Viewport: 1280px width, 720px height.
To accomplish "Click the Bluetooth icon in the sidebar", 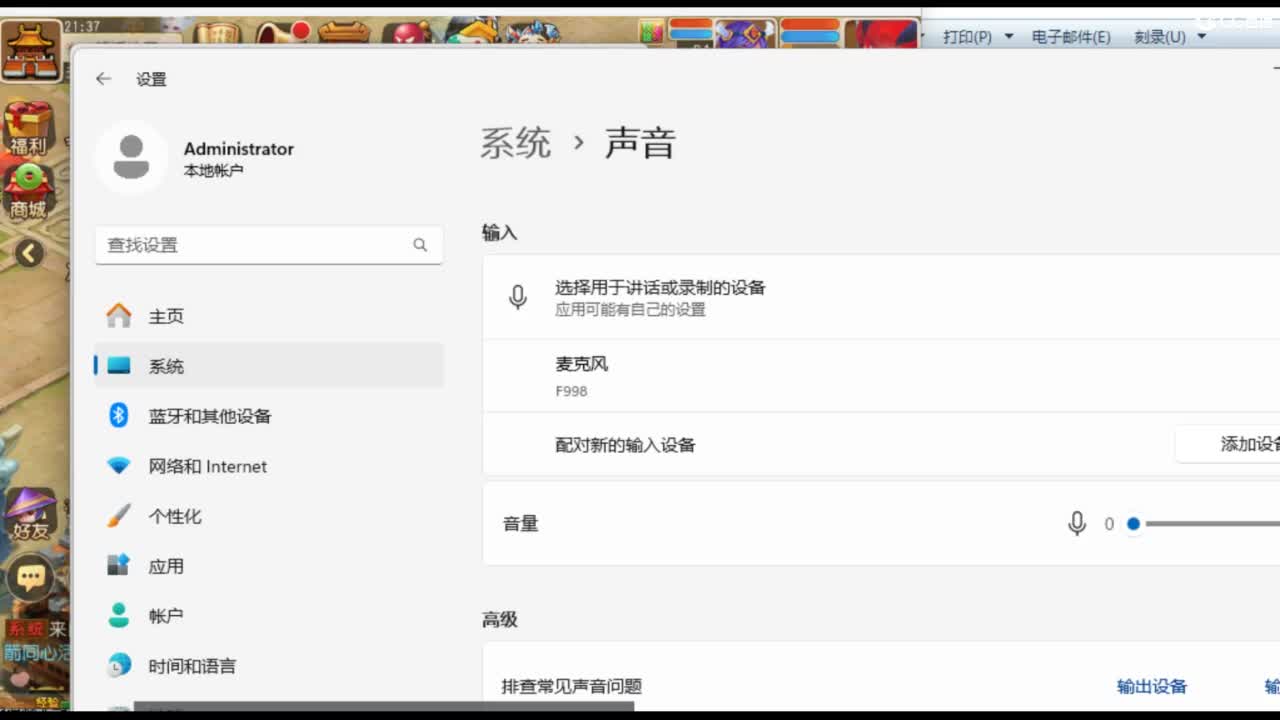I will [119, 416].
